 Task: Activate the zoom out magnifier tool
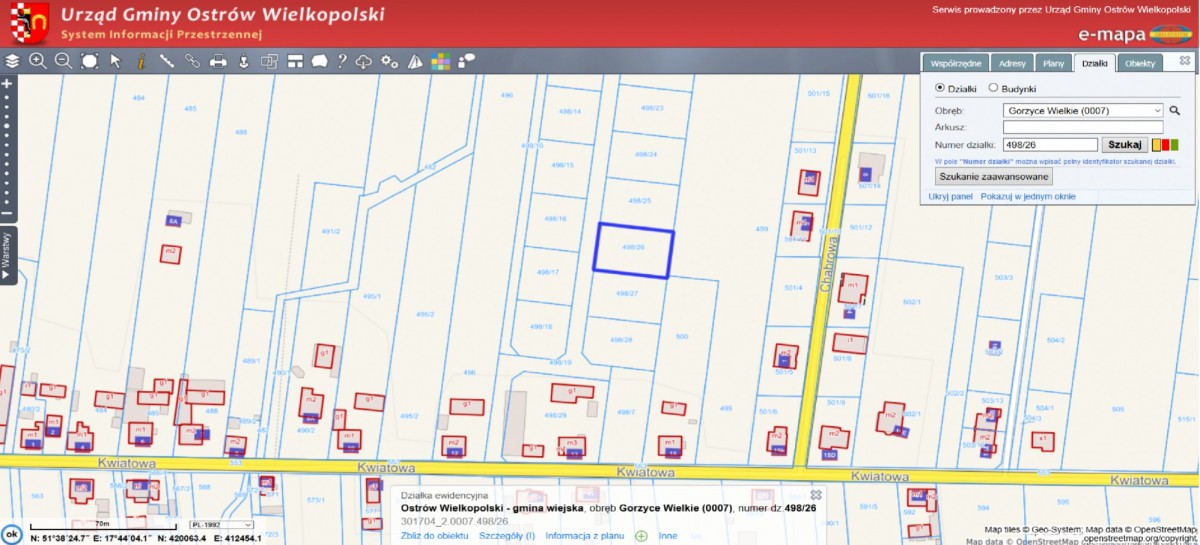63,61
